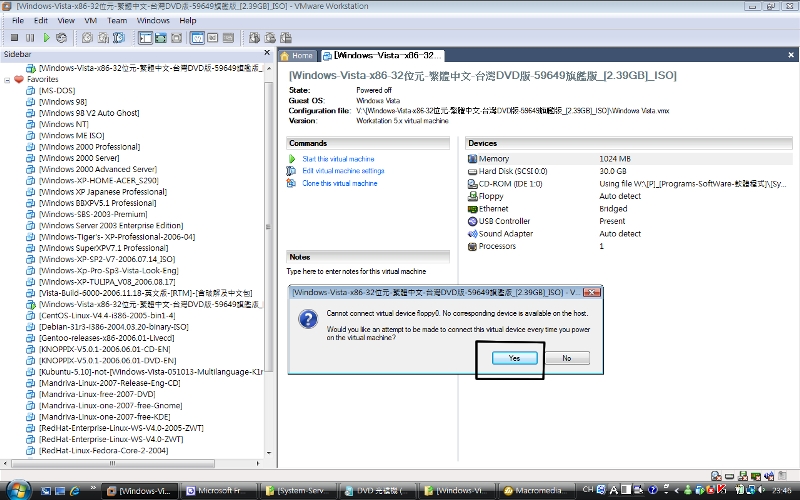Click the Internet Explorer quick launch icon
Viewport: 800px width, 500px height.
[x=74, y=491]
